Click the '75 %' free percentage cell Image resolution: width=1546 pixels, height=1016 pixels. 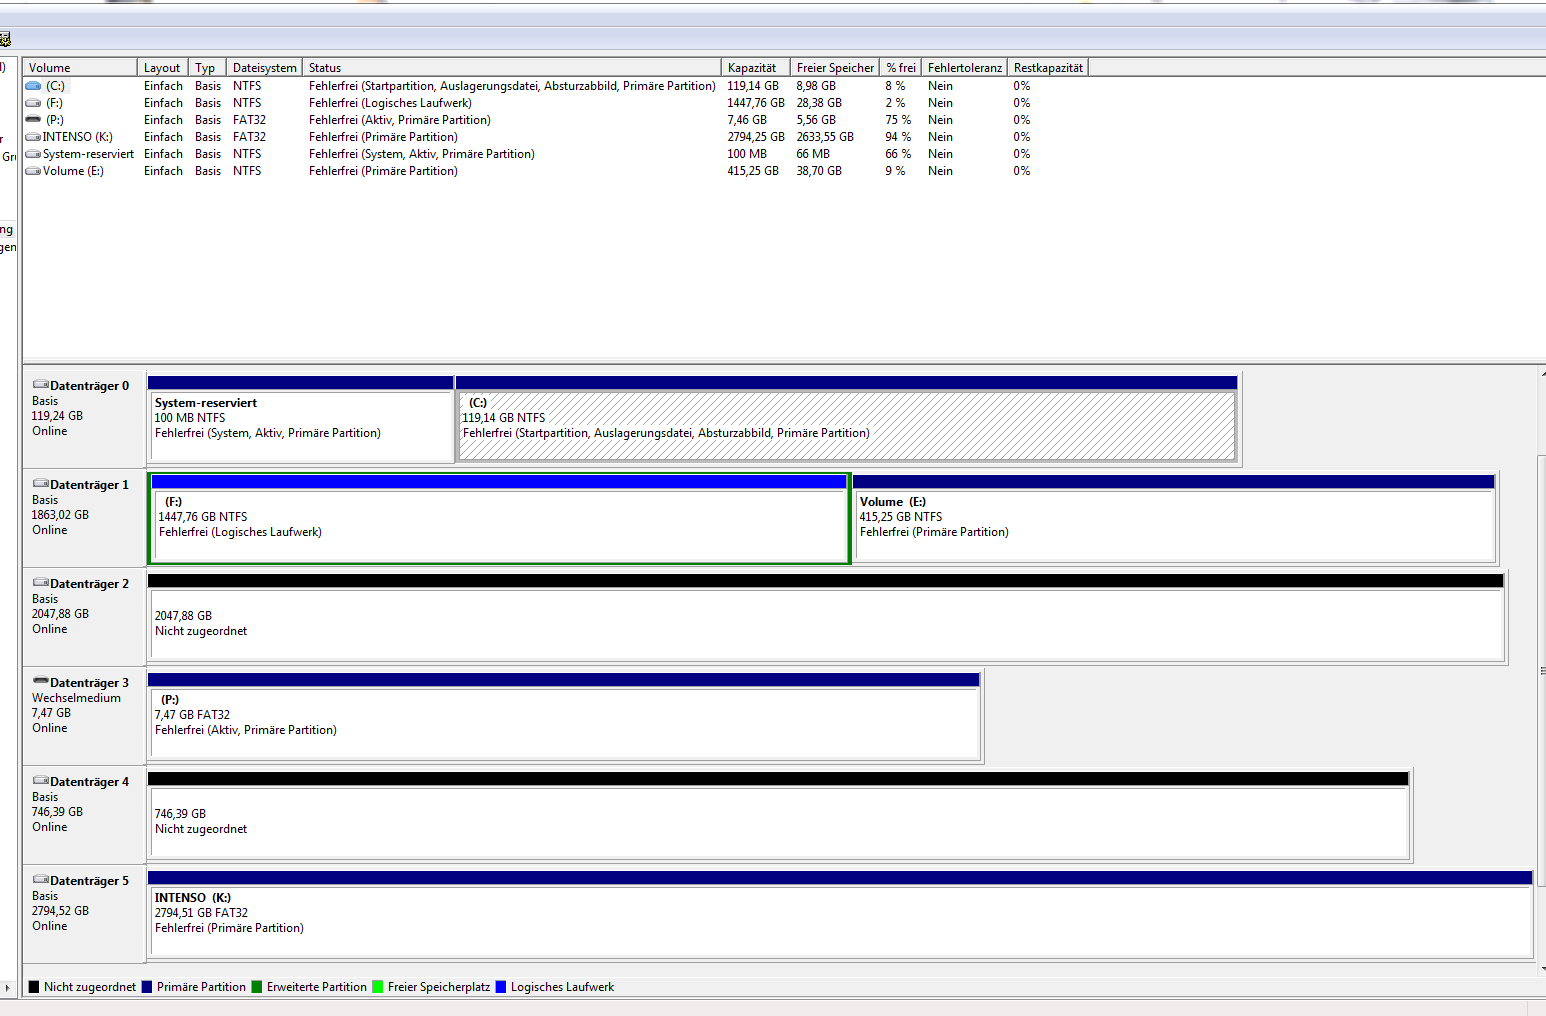898,120
